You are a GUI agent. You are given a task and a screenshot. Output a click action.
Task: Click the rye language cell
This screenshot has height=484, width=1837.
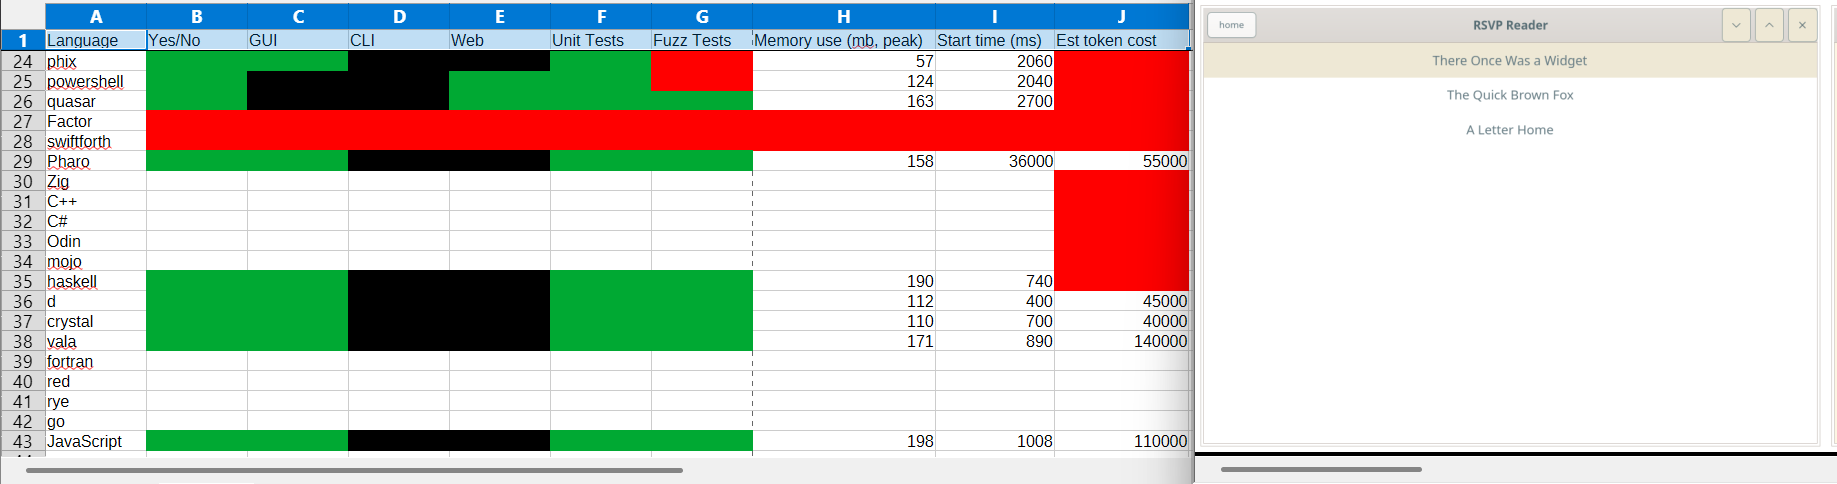tap(96, 401)
